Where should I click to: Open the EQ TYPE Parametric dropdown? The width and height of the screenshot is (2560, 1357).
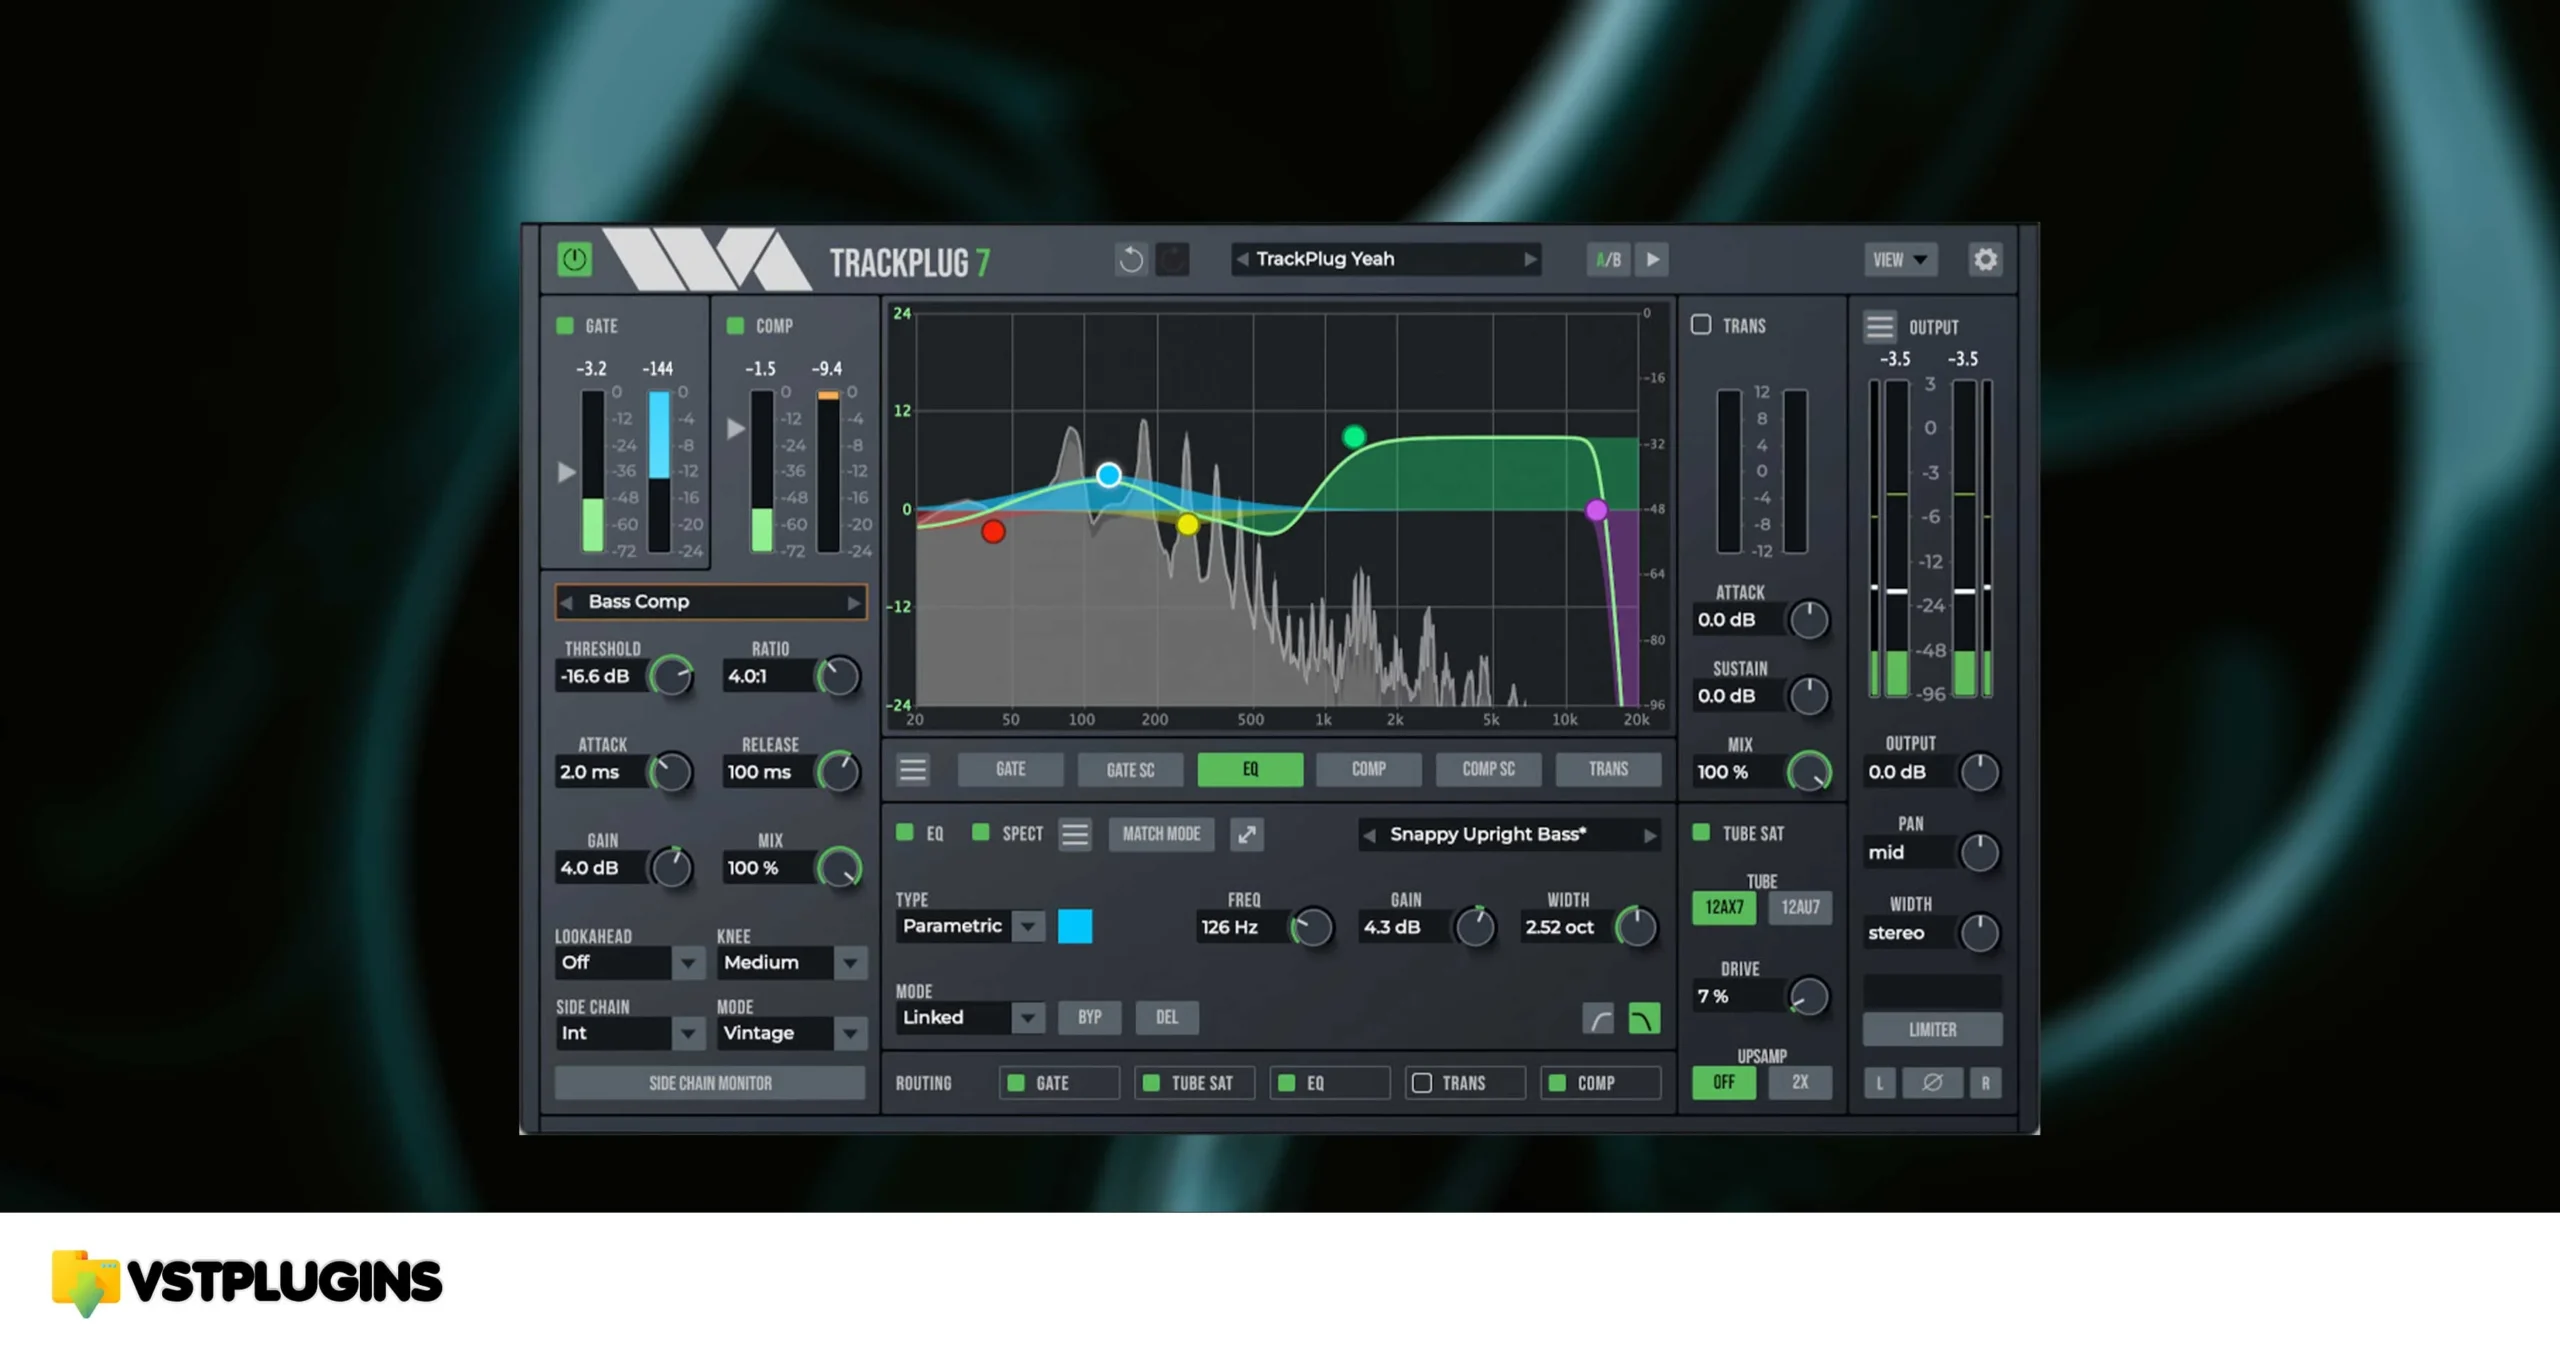(x=970, y=927)
